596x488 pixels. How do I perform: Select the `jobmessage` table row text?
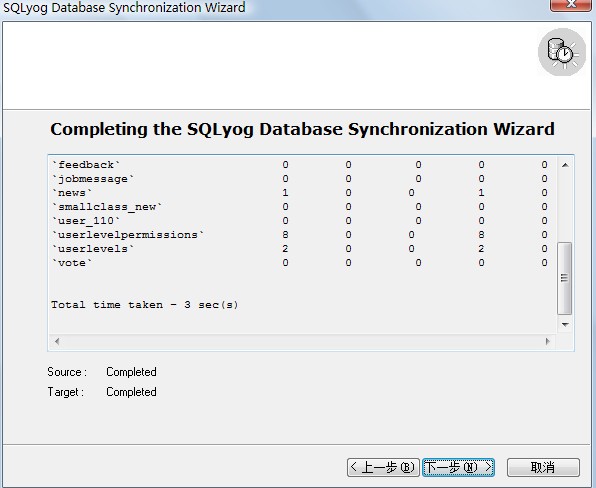(x=93, y=179)
